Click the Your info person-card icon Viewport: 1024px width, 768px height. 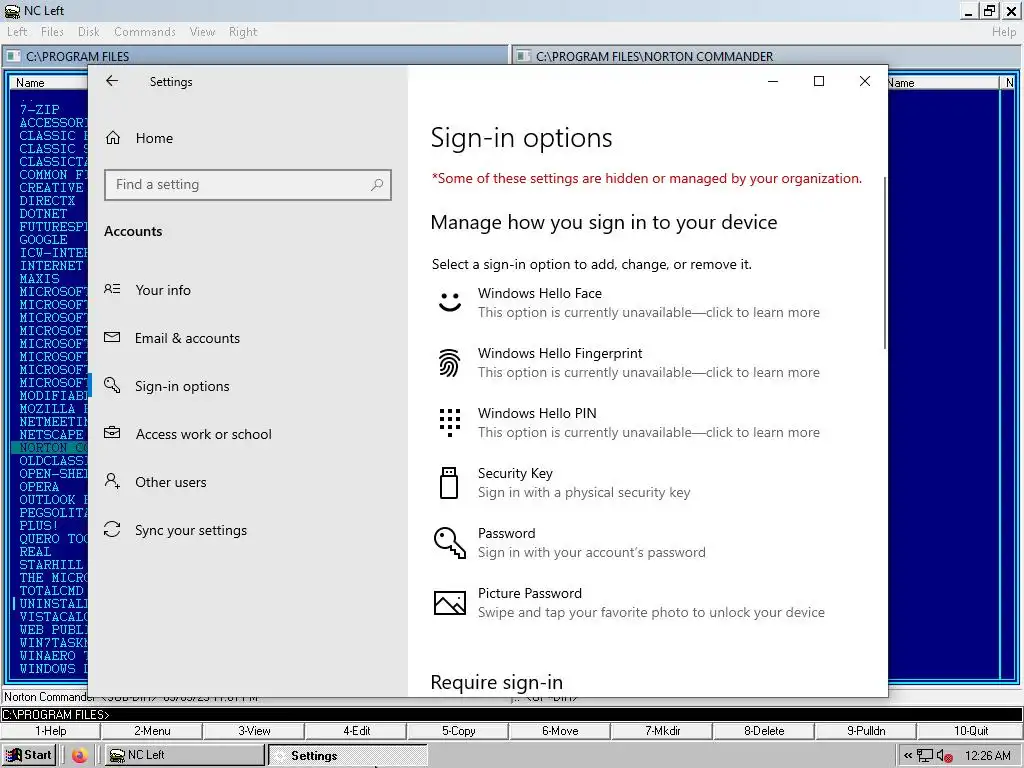112,289
